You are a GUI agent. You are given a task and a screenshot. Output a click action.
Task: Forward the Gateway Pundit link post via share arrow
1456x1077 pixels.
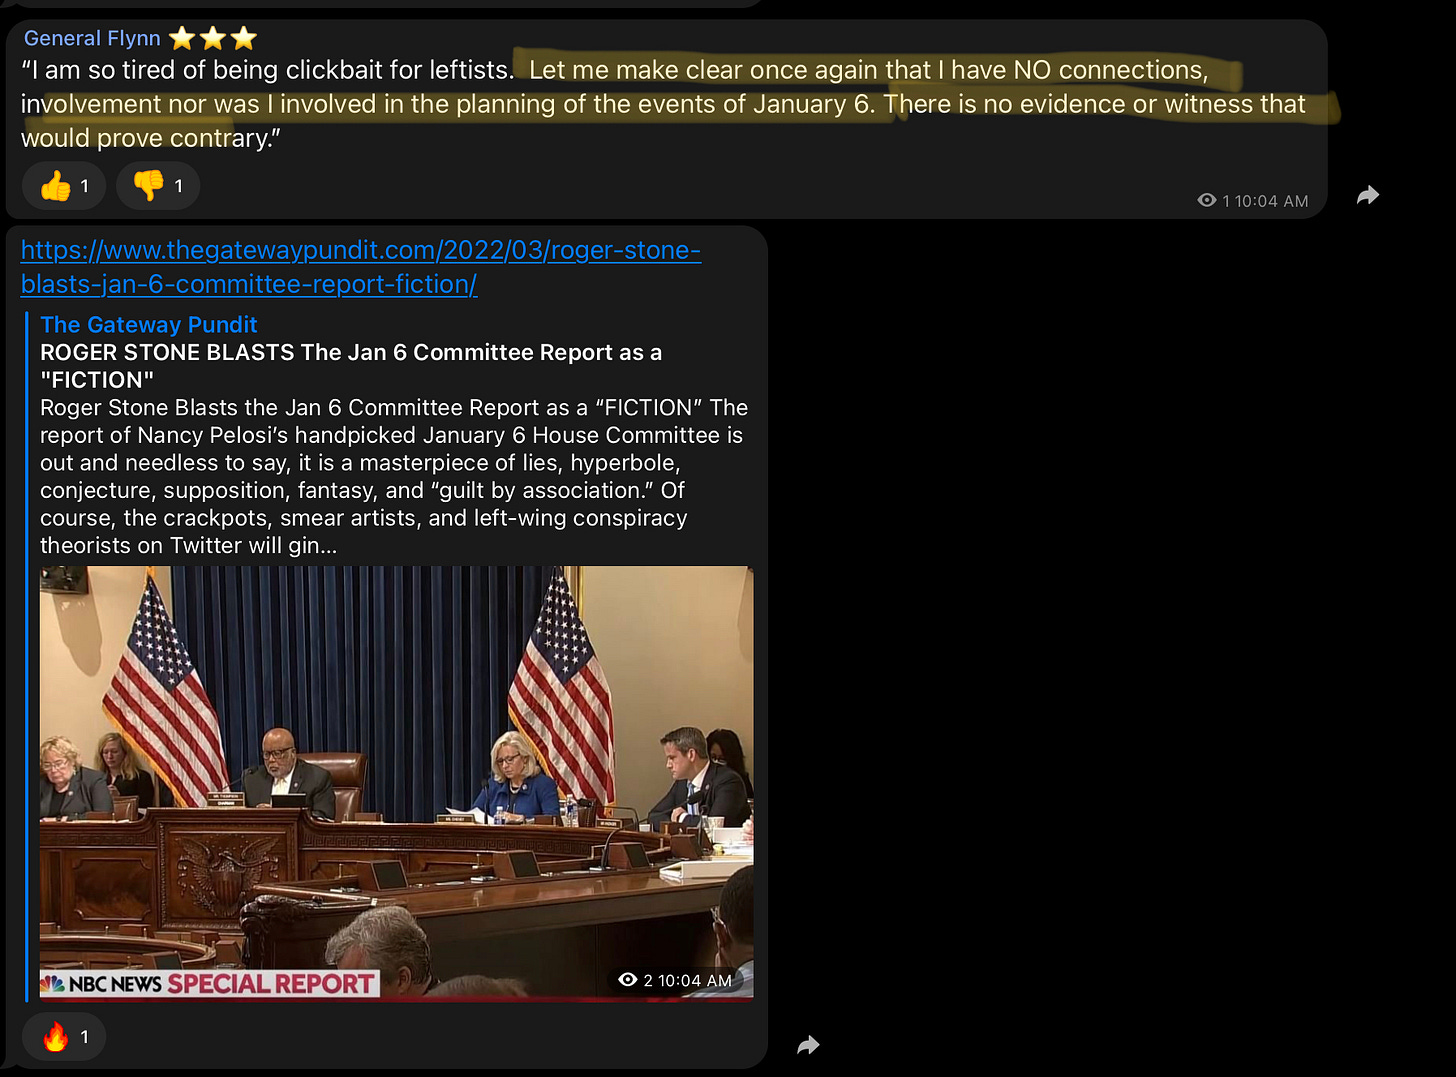point(808,1046)
